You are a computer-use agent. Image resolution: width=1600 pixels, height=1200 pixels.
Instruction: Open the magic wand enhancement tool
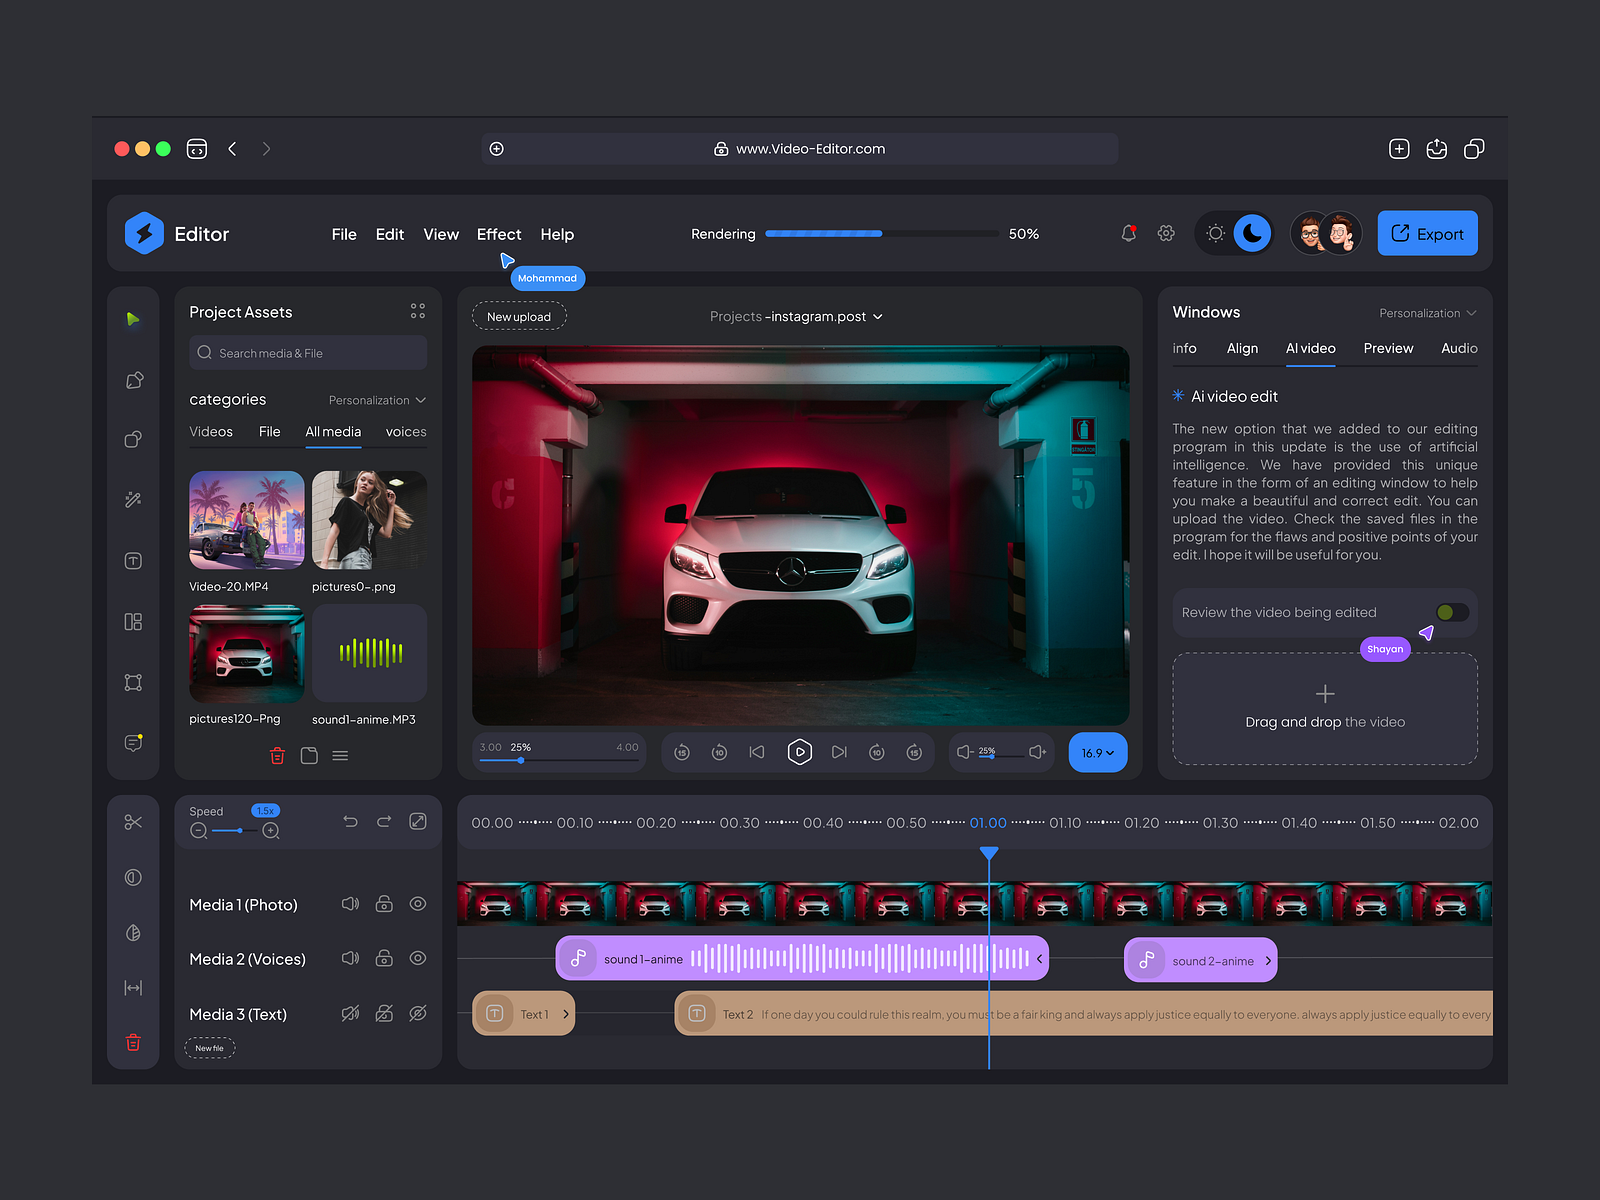coord(133,500)
